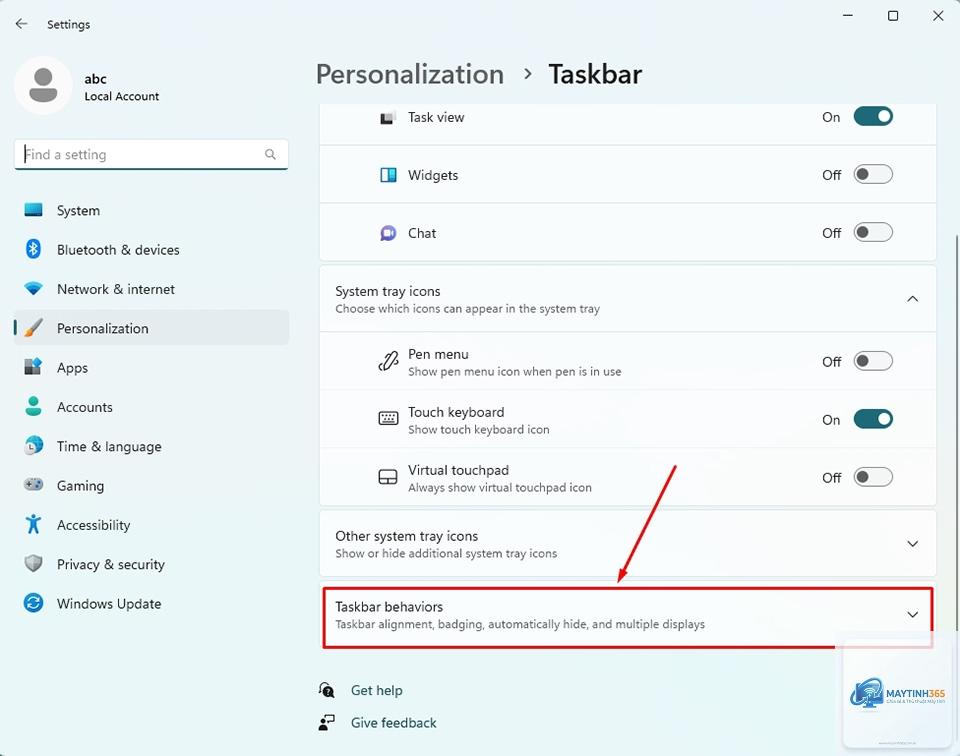Turn on the Chat toggle
Image resolution: width=960 pixels, height=756 pixels.
tap(873, 233)
